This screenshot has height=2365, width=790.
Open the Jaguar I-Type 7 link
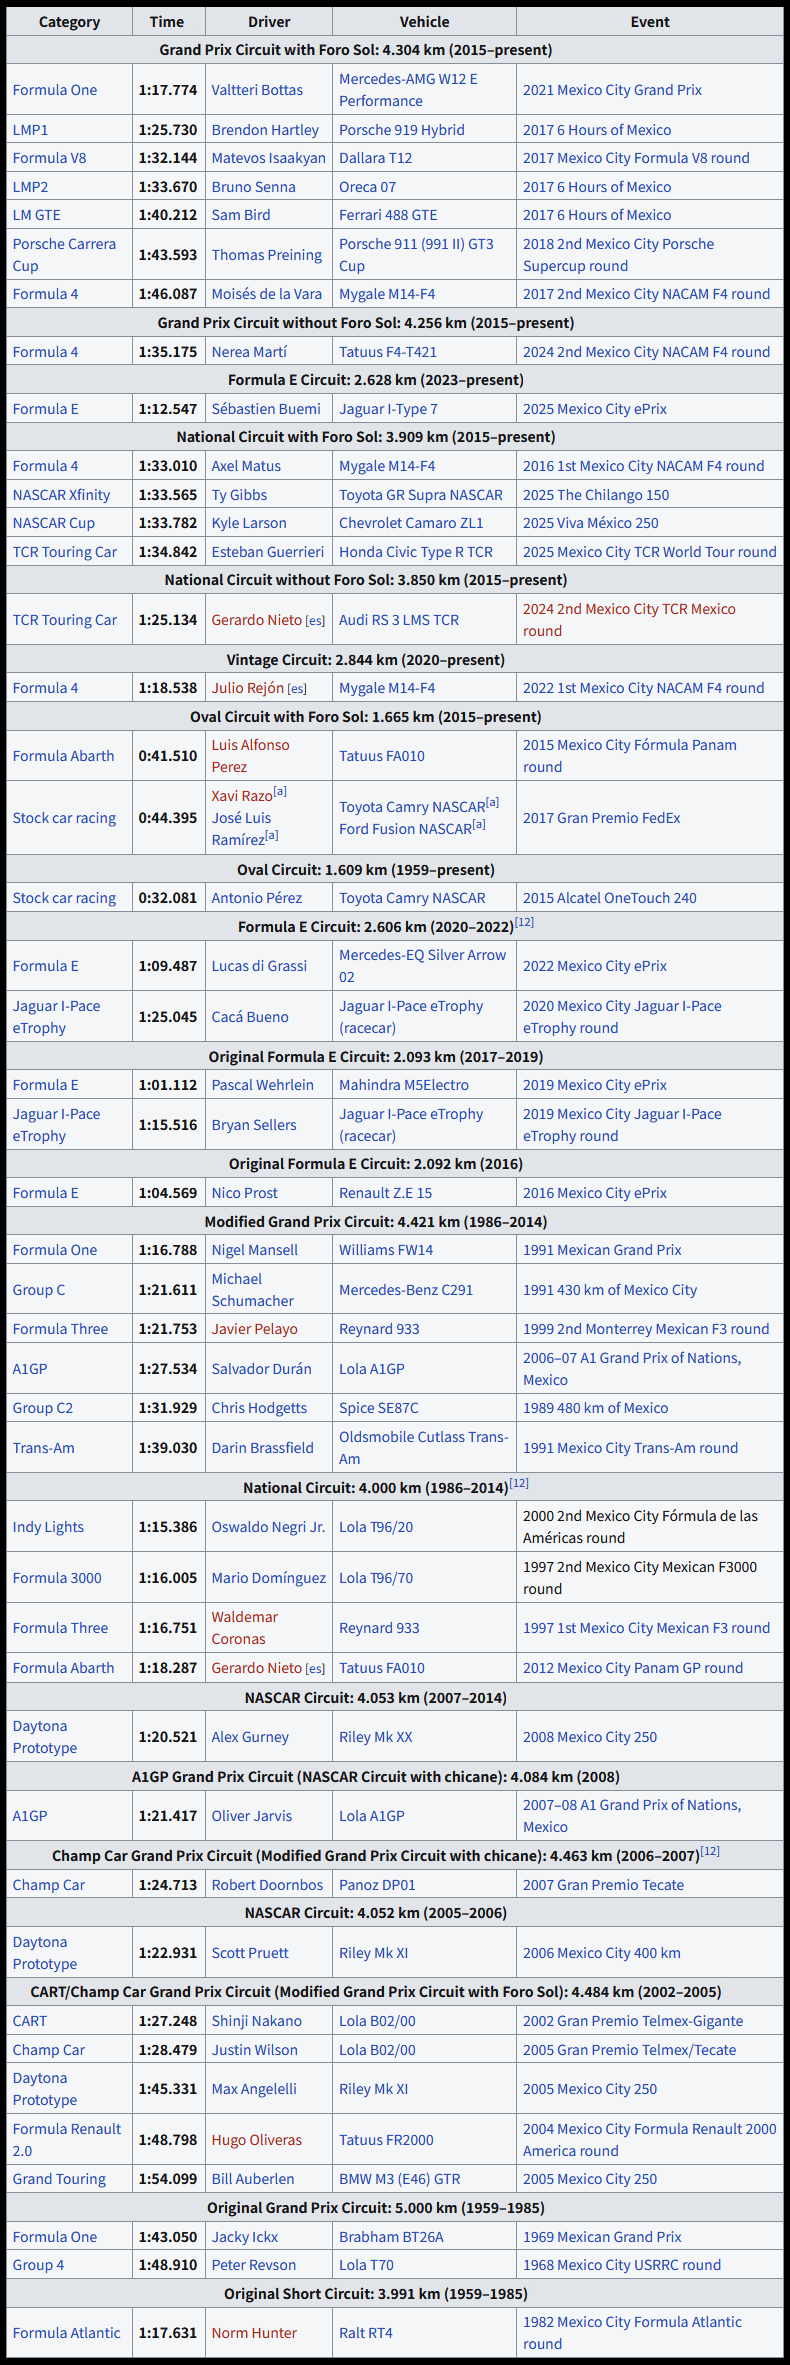[x=388, y=409]
